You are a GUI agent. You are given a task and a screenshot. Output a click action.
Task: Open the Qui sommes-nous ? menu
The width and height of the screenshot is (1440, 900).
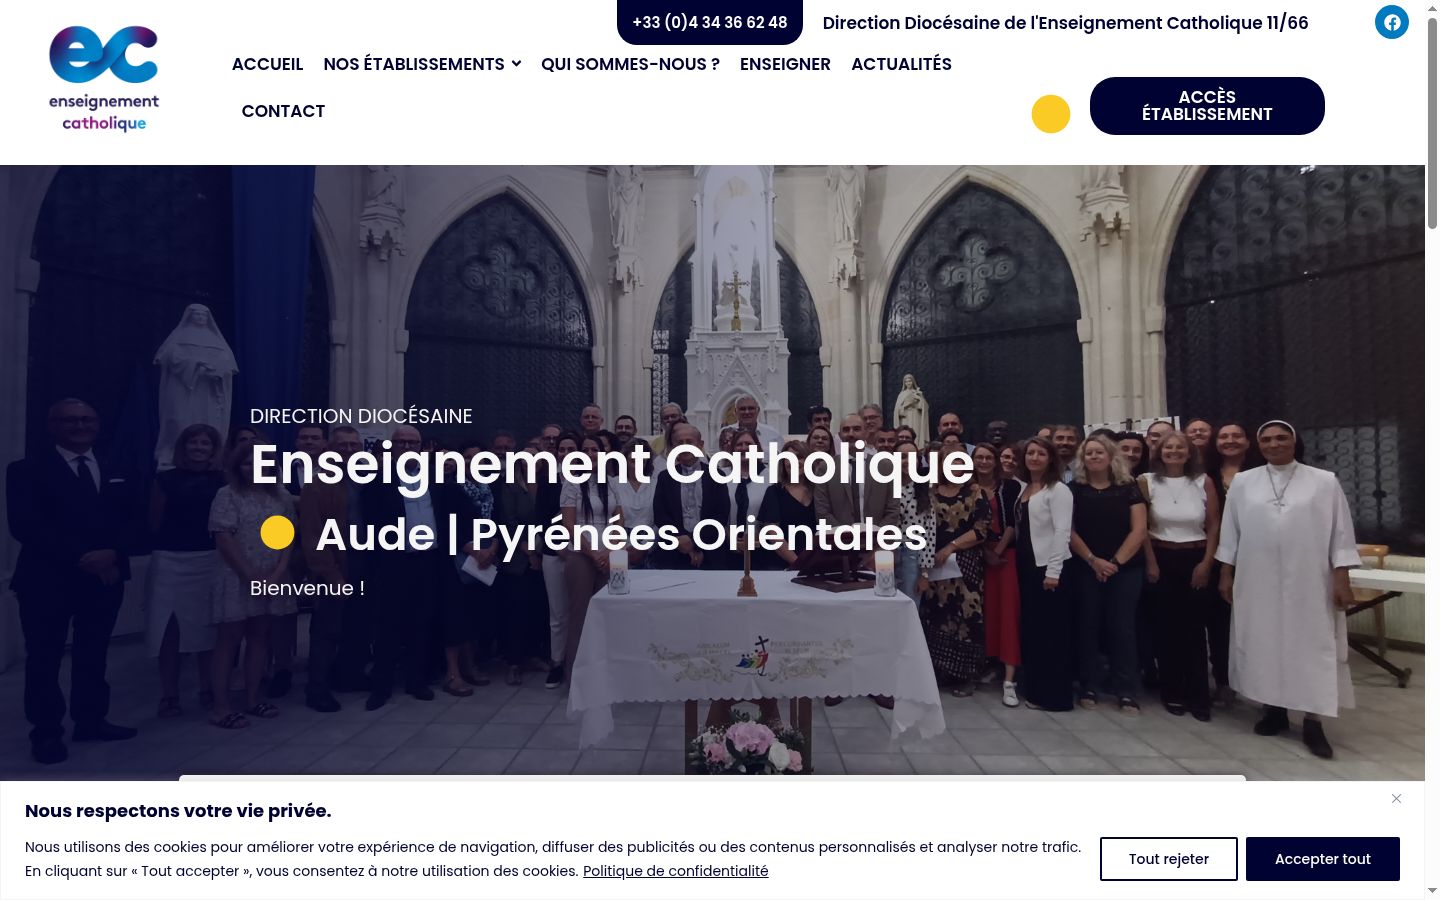(630, 64)
